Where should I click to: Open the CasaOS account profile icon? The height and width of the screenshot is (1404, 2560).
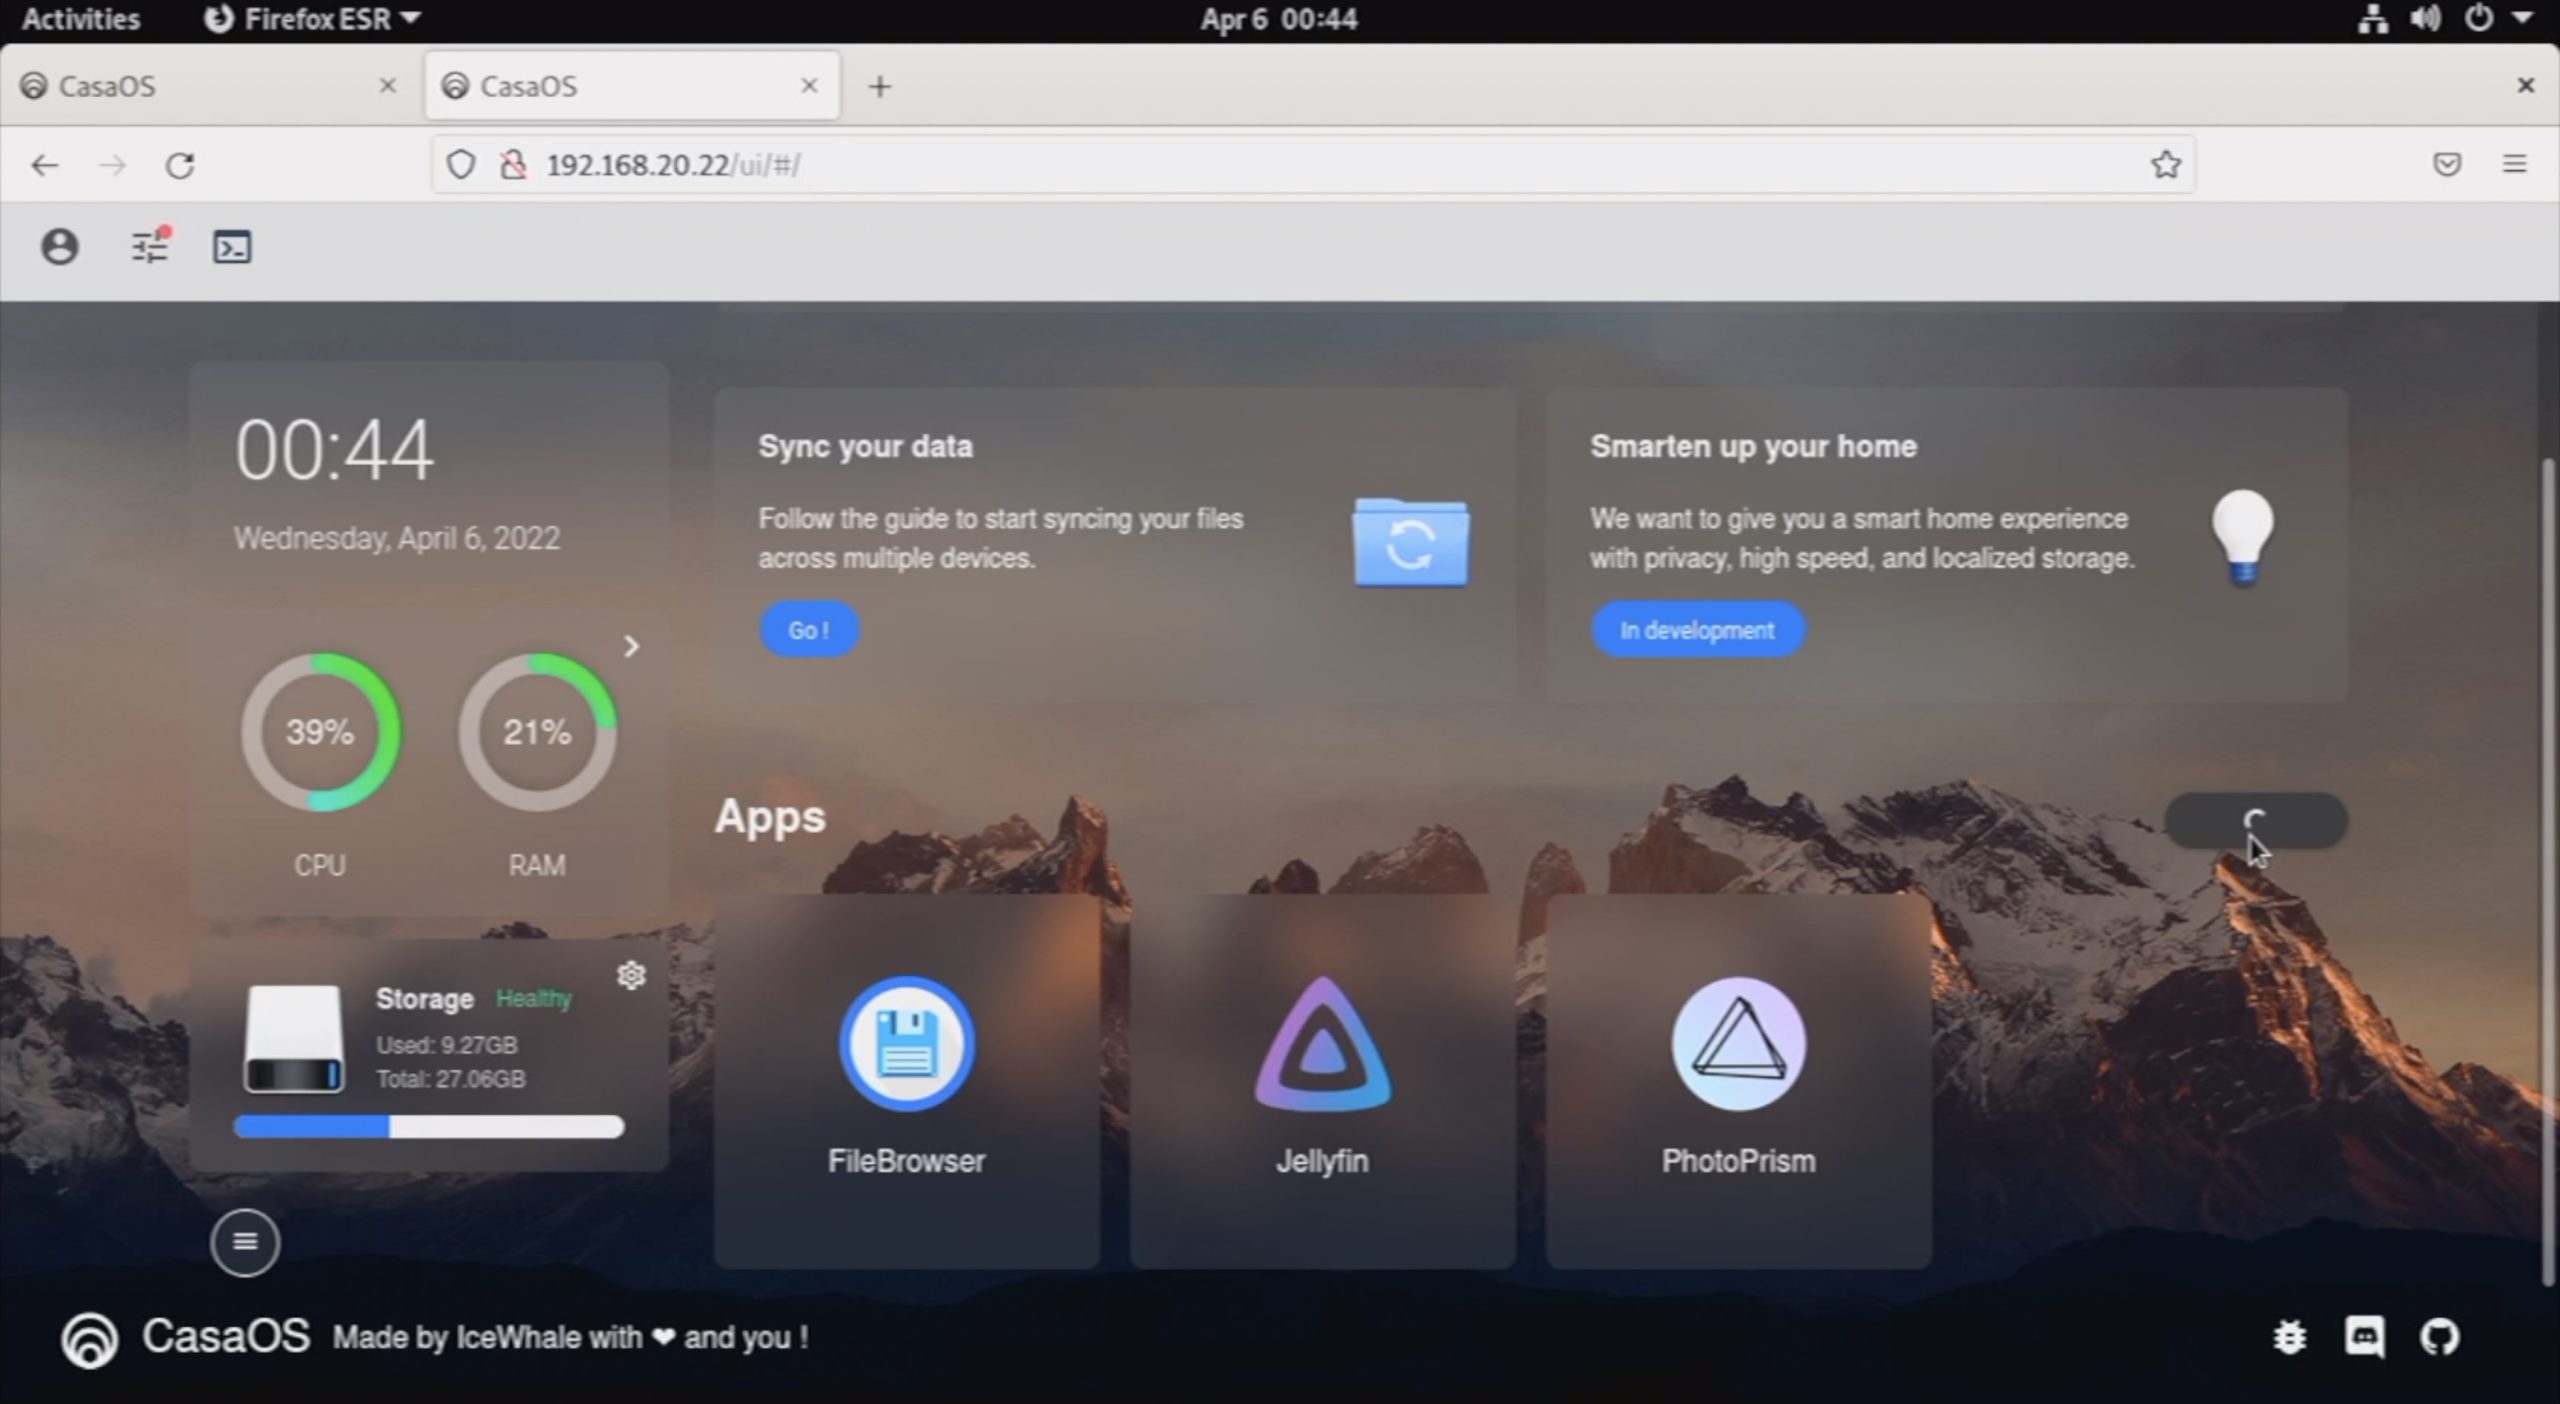(x=59, y=247)
